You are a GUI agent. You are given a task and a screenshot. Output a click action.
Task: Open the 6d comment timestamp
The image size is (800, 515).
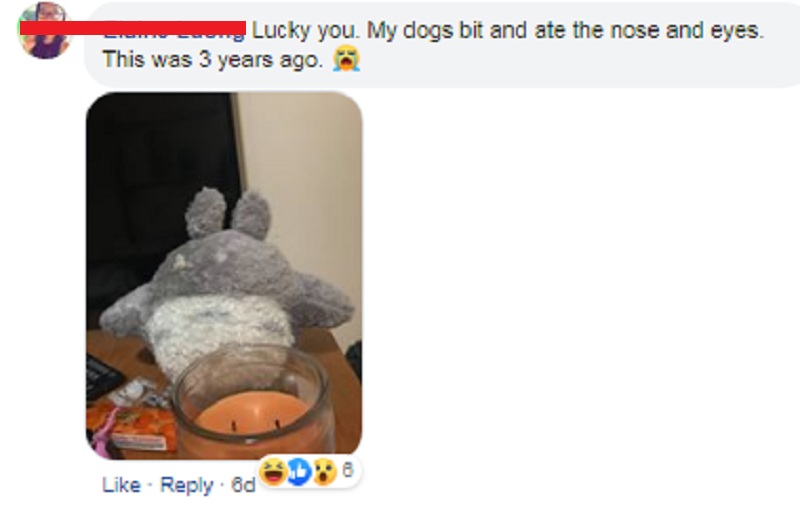(x=243, y=484)
